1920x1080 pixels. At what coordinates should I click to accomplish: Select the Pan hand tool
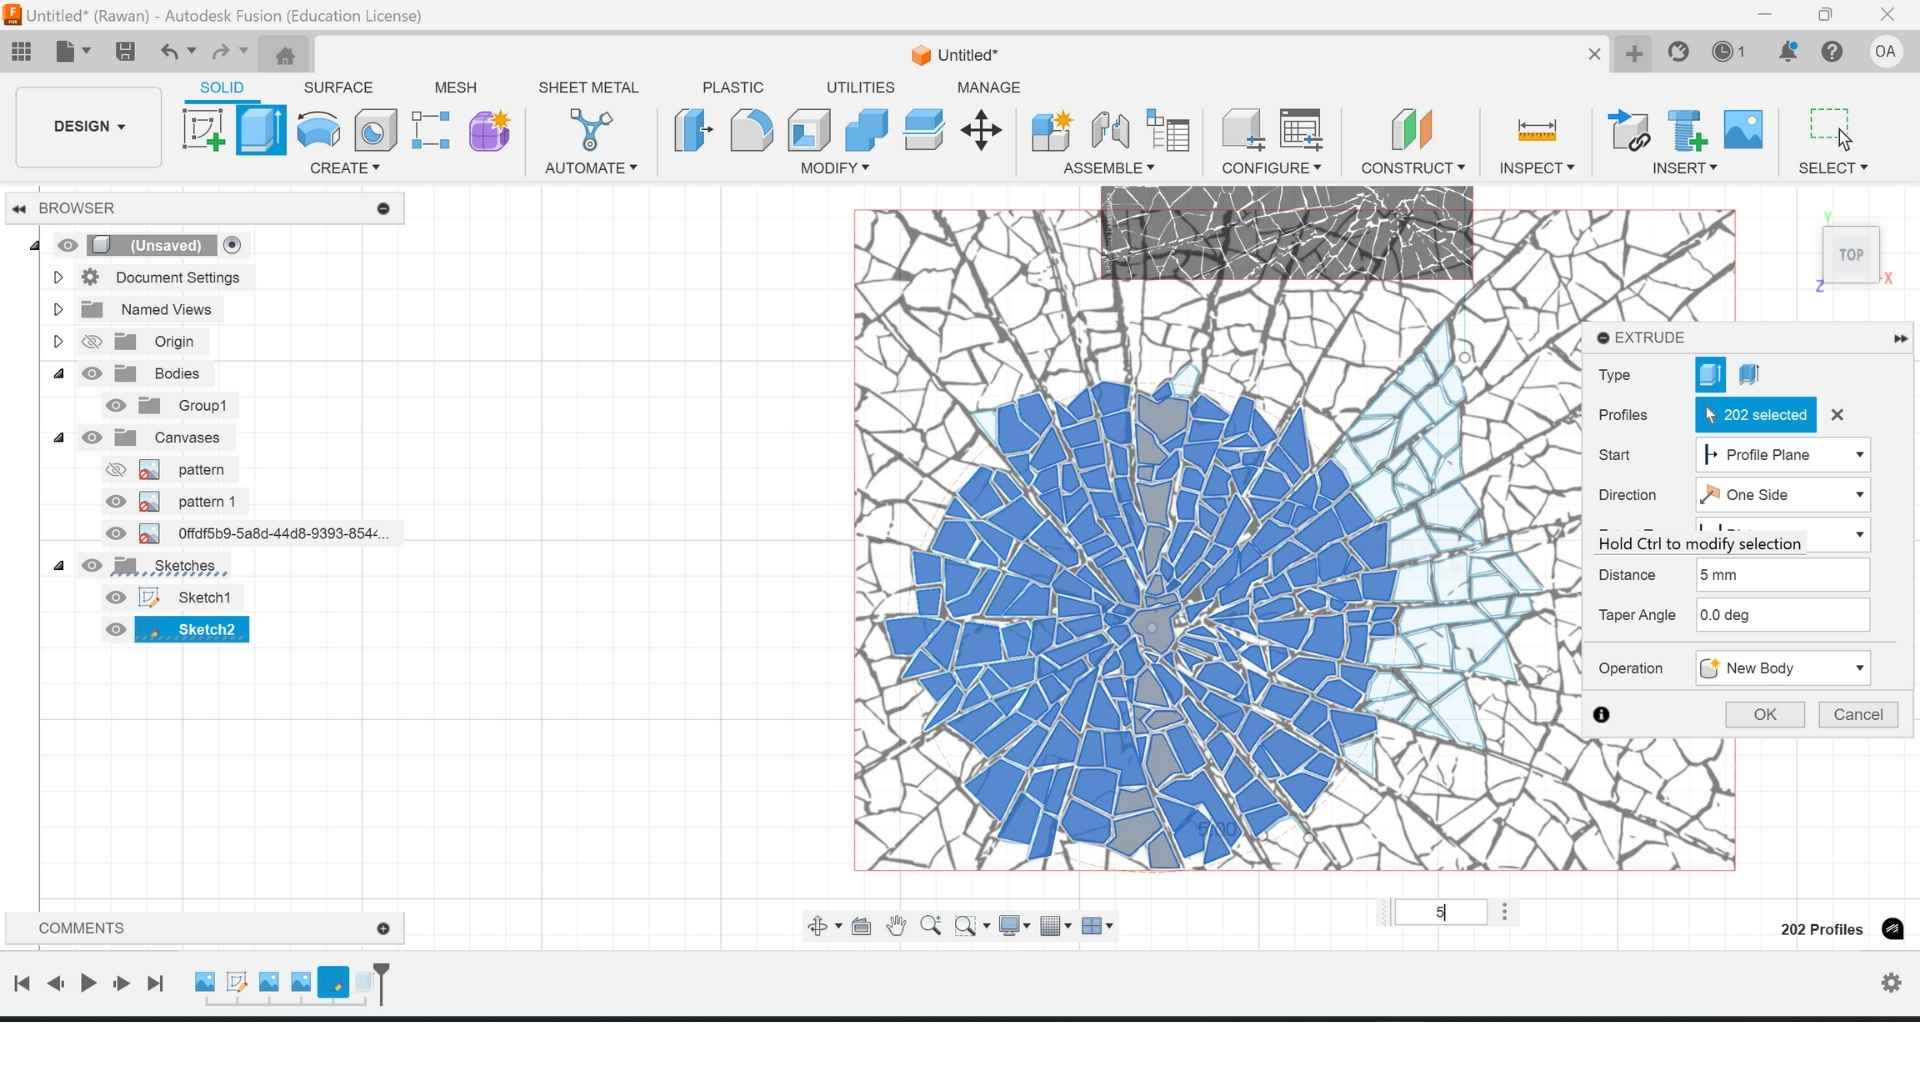coord(896,926)
